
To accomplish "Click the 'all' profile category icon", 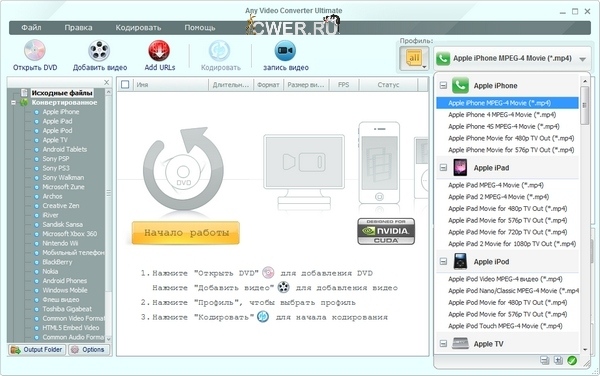I will point(414,59).
